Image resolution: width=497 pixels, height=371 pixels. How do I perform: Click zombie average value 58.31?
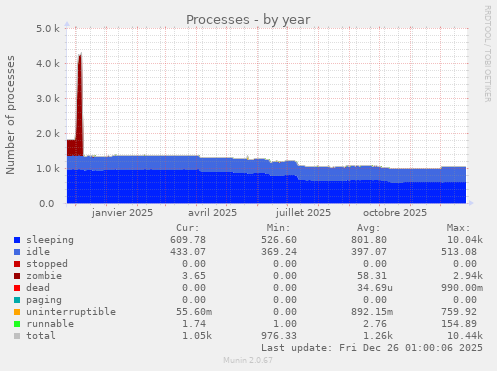coord(372,276)
